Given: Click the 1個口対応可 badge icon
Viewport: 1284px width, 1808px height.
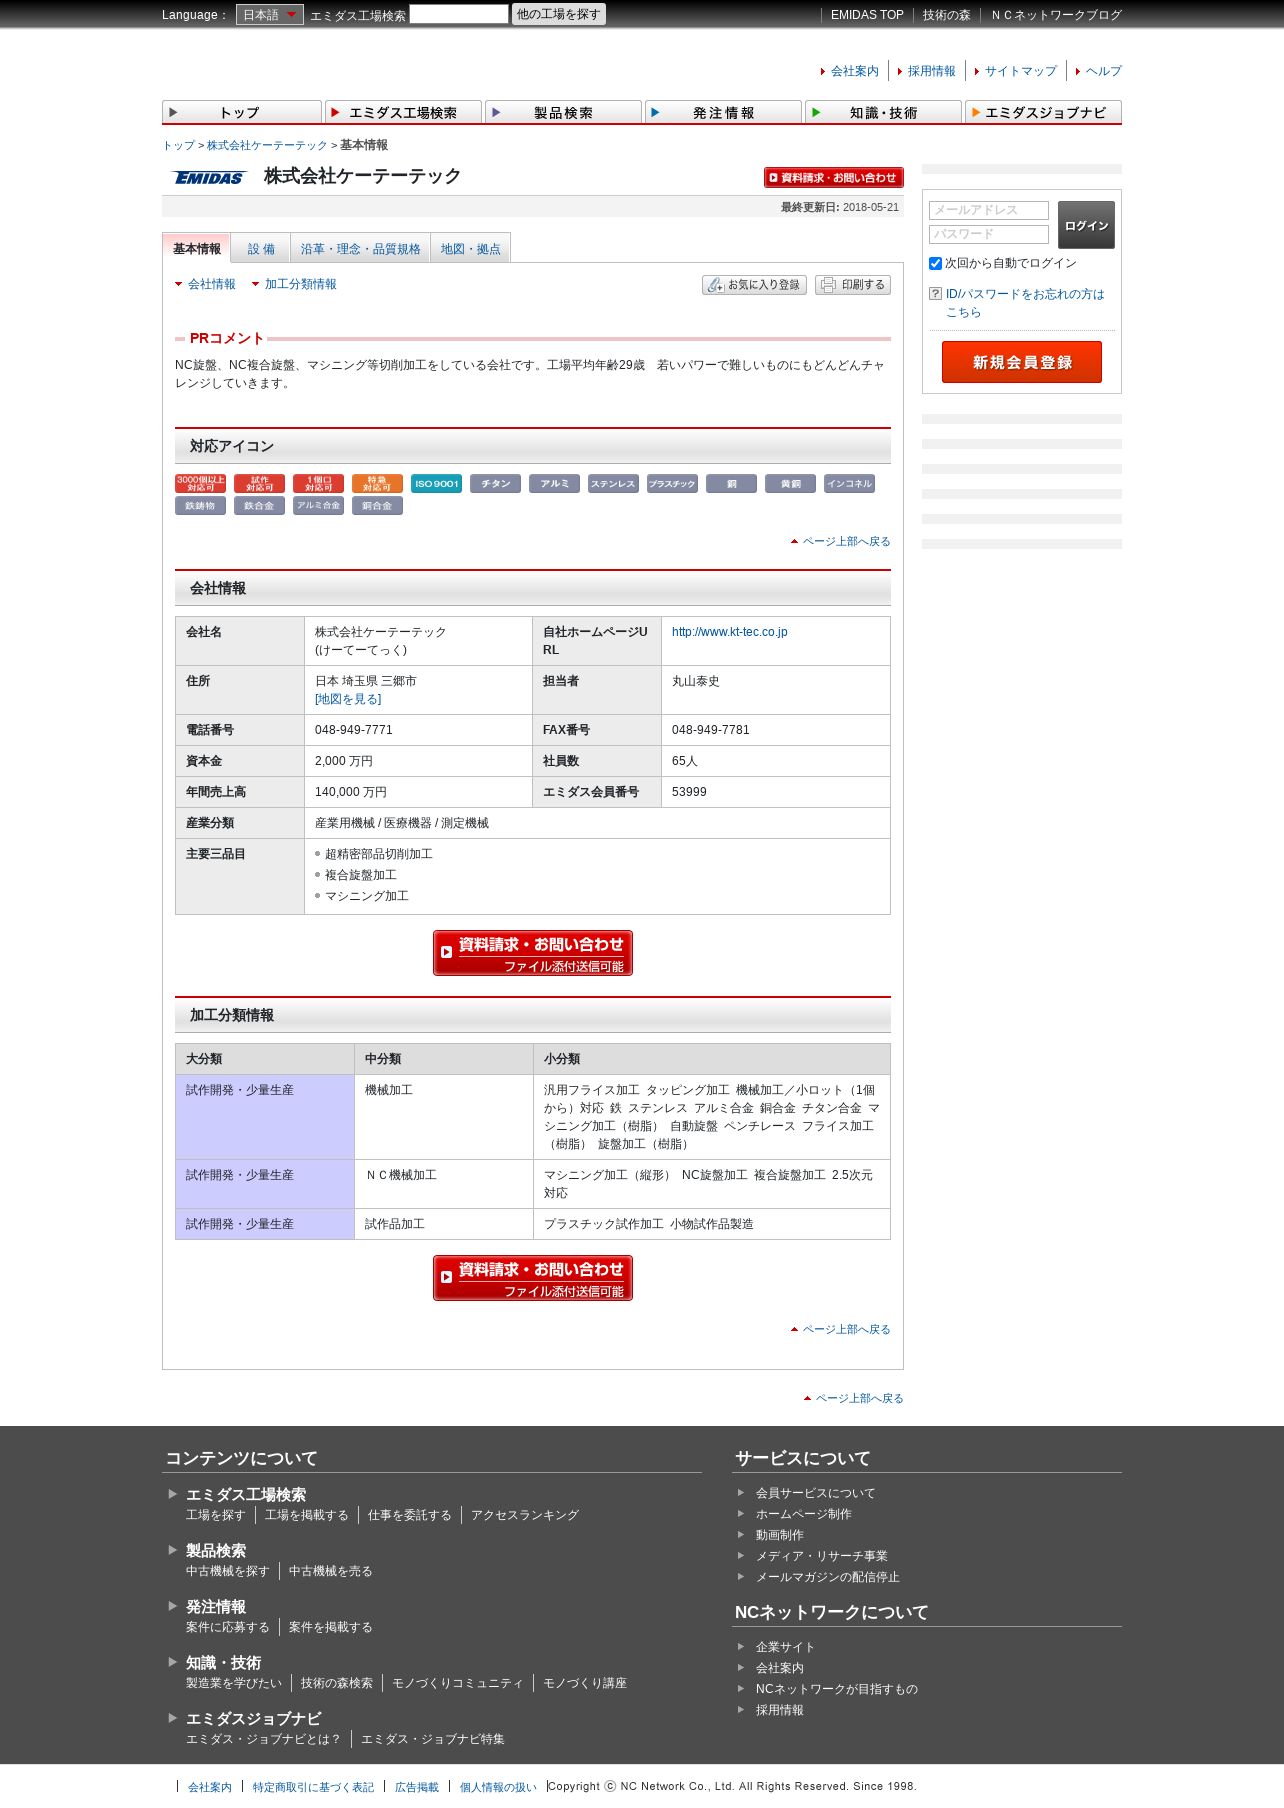Looking at the screenshot, I should (318, 484).
